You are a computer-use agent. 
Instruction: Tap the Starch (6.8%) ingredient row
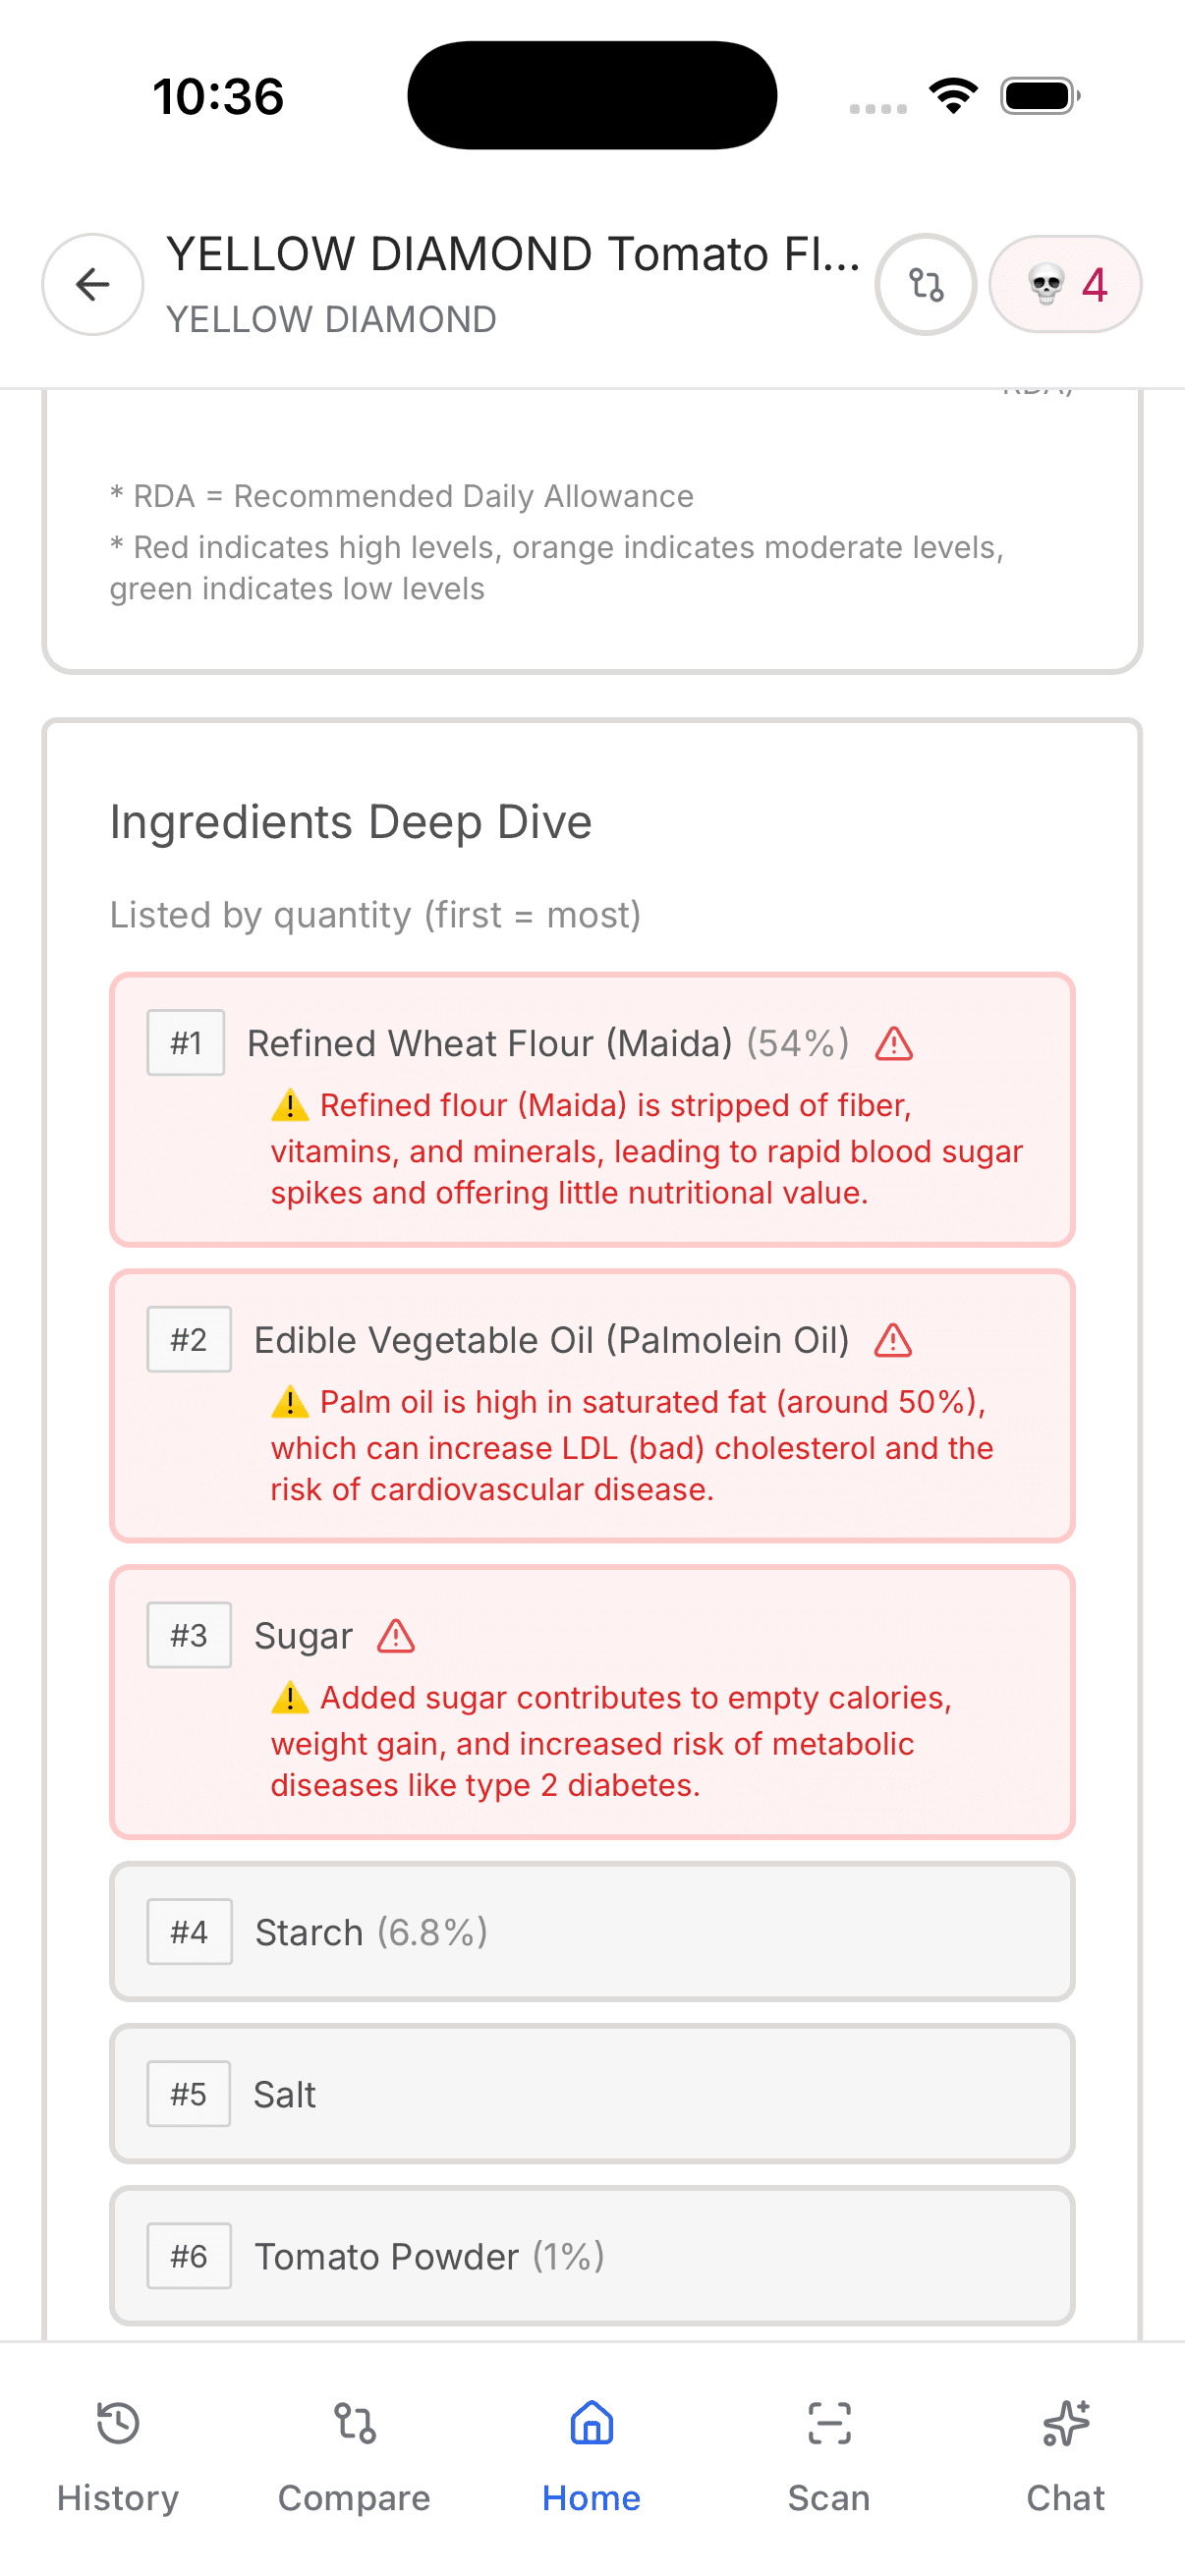coord(592,1932)
